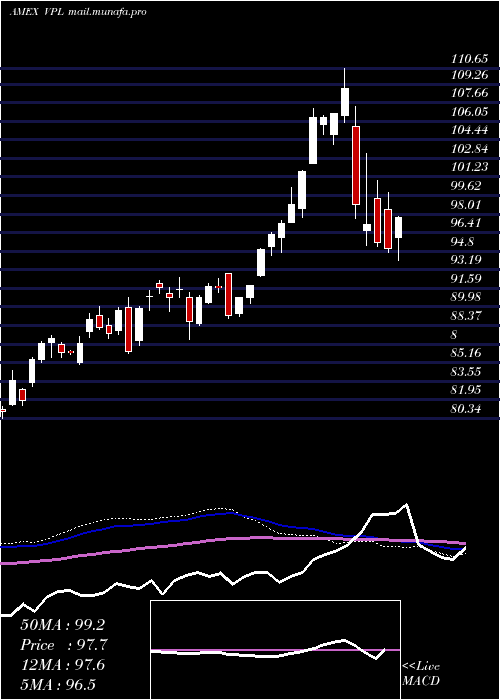Click the 81.95 price level label

click(x=467, y=390)
